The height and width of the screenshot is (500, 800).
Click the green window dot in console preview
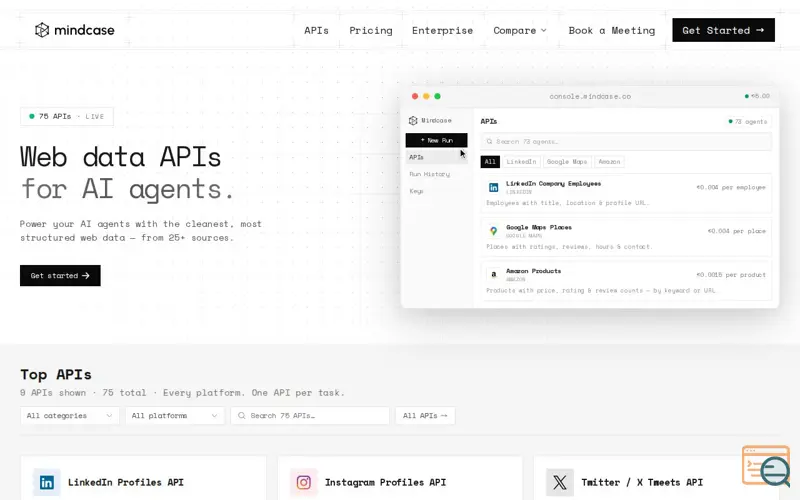[x=437, y=96]
